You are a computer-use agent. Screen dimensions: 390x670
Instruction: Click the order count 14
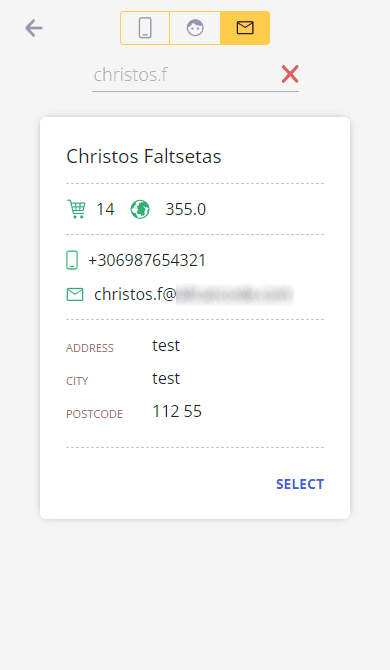105,209
